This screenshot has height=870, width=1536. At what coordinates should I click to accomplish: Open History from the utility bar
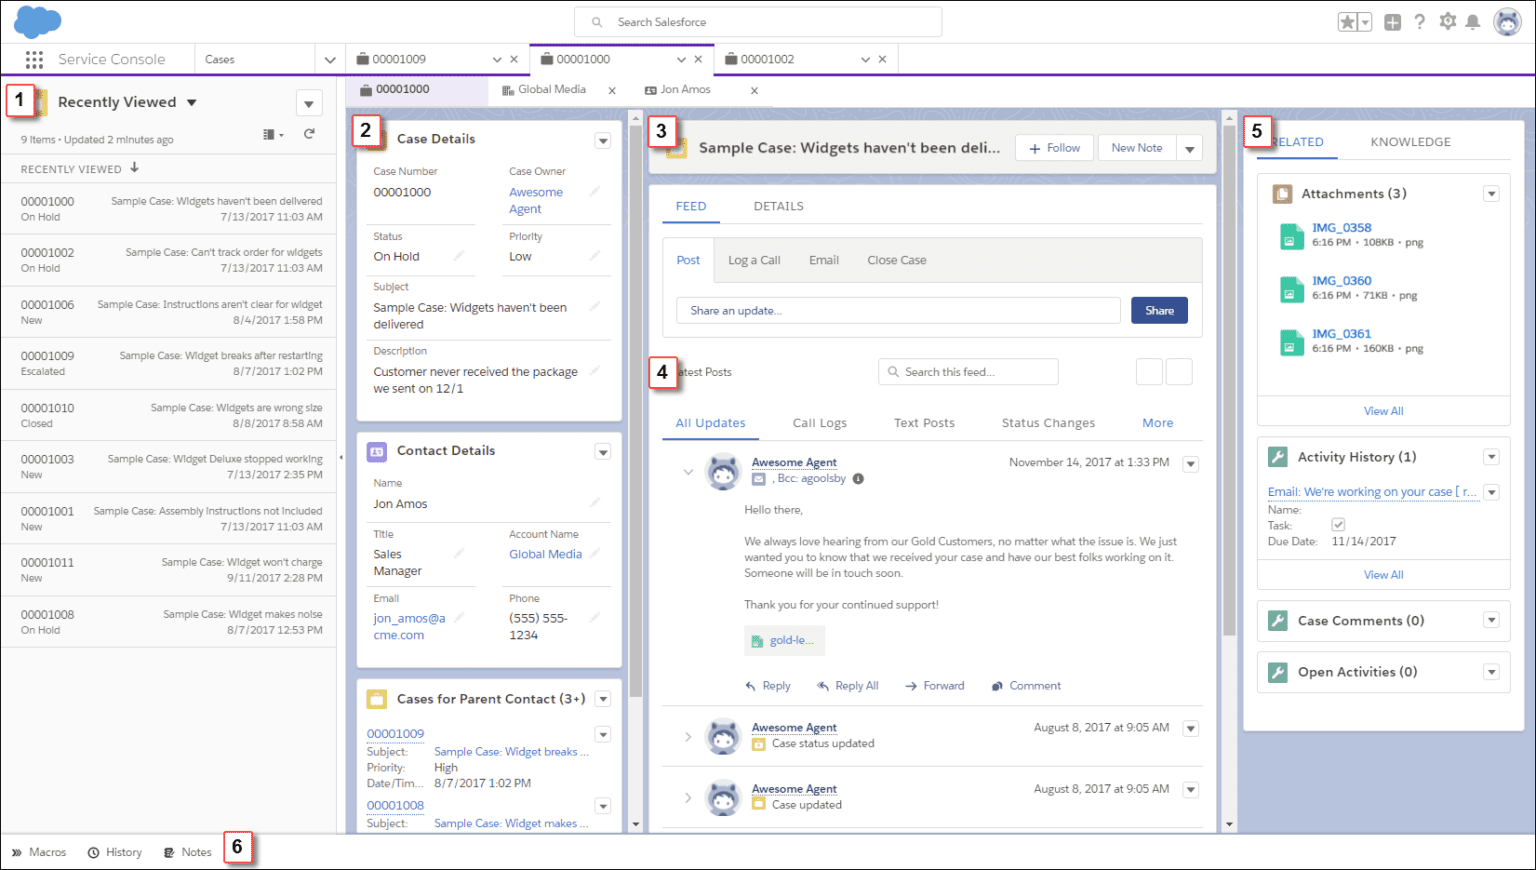tap(114, 852)
